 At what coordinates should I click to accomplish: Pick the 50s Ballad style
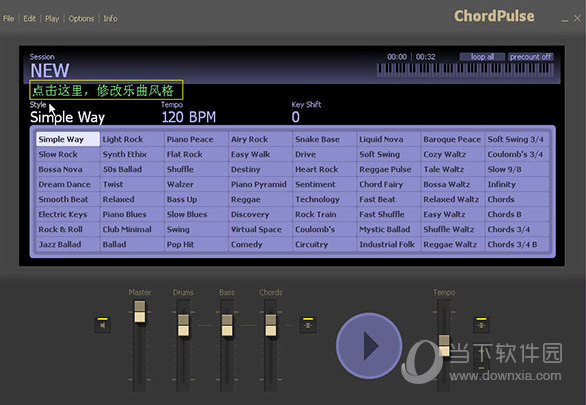[x=132, y=169]
